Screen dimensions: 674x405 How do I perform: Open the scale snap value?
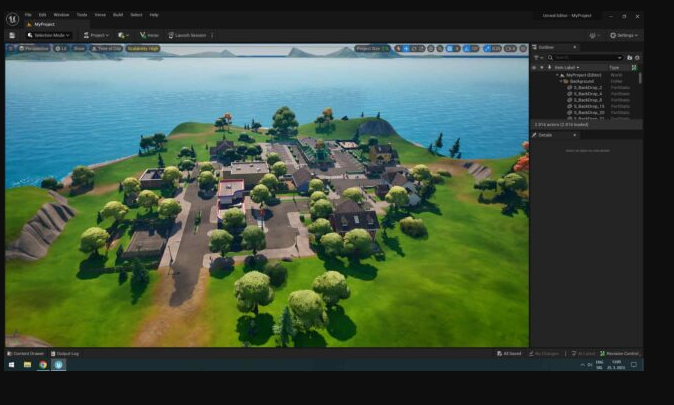pyautogui.click(x=496, y=49)
